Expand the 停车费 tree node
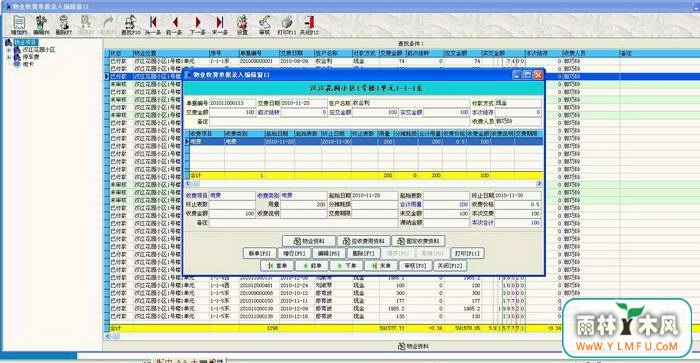This screenshot has height=363, width=700. [8, 57]
